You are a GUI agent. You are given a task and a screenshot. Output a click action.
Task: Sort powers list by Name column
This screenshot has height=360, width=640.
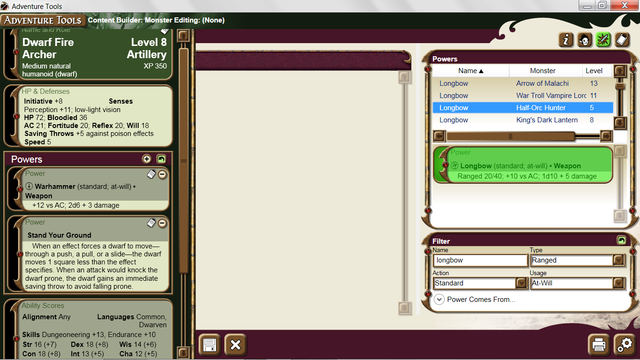pos(470,71)
